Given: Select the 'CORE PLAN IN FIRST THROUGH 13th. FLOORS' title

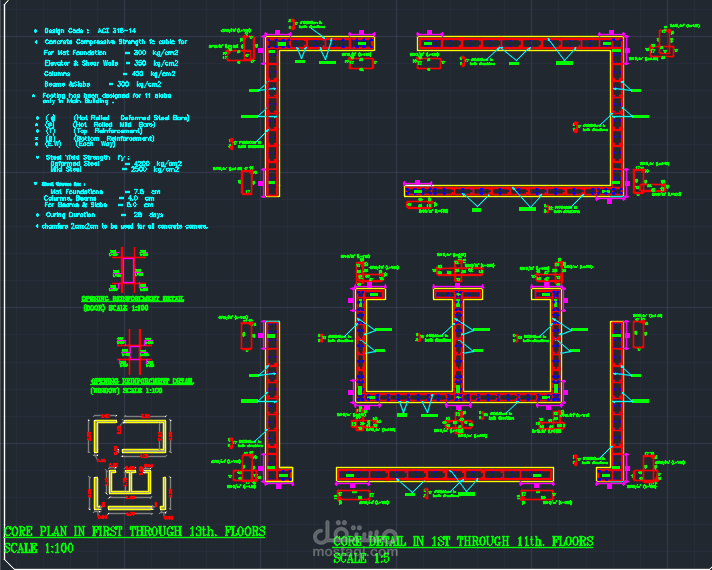Looking at the screenshot, I should [134, 531].
